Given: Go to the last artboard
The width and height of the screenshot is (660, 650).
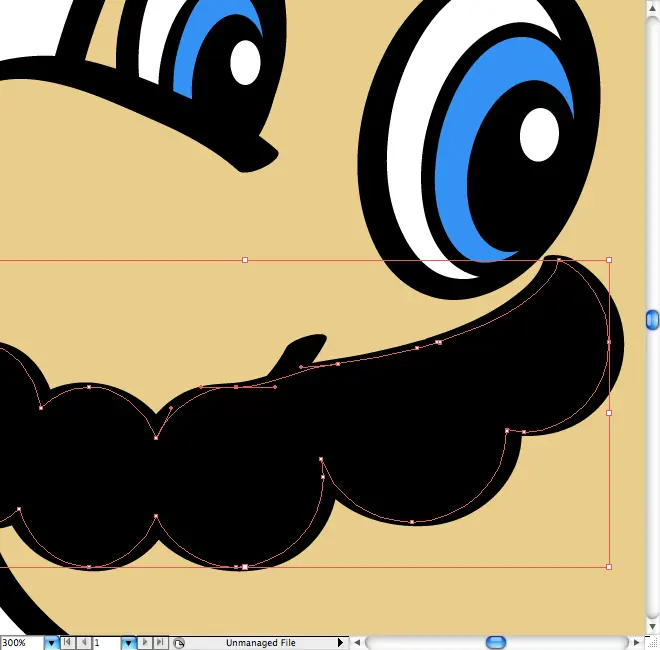Looking at the screenshot, I should (160, 642).
